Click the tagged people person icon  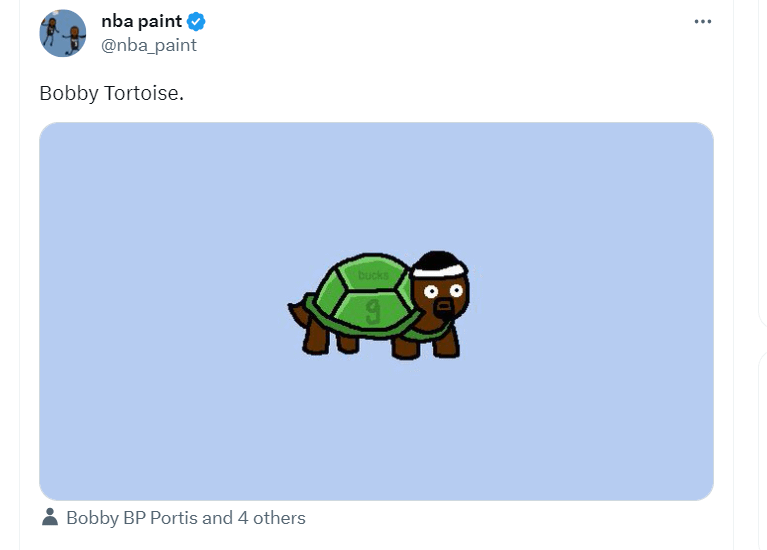[x=50, y=518]
